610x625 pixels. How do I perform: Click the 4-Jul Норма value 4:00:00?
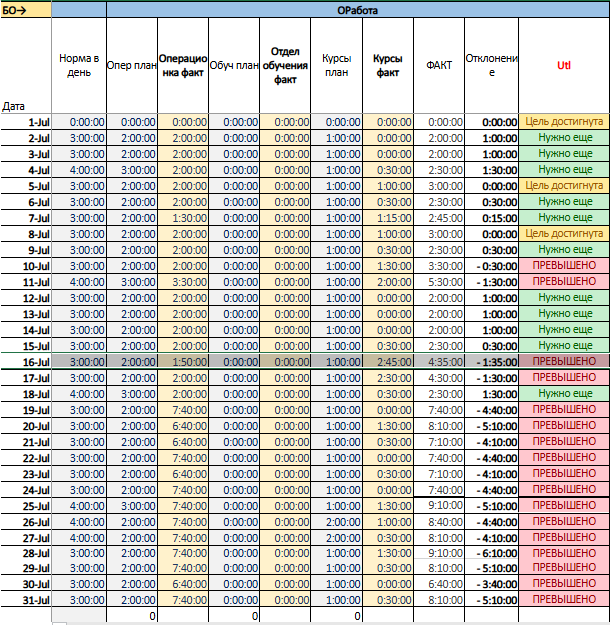(79, 170)
